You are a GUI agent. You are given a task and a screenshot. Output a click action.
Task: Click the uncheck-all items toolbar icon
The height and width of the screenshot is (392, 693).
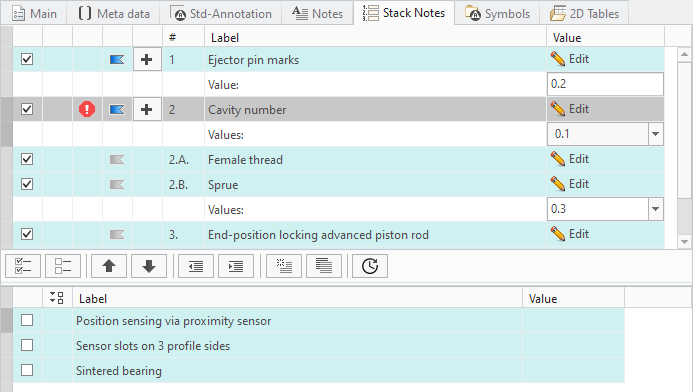click(x=63, y=266)
